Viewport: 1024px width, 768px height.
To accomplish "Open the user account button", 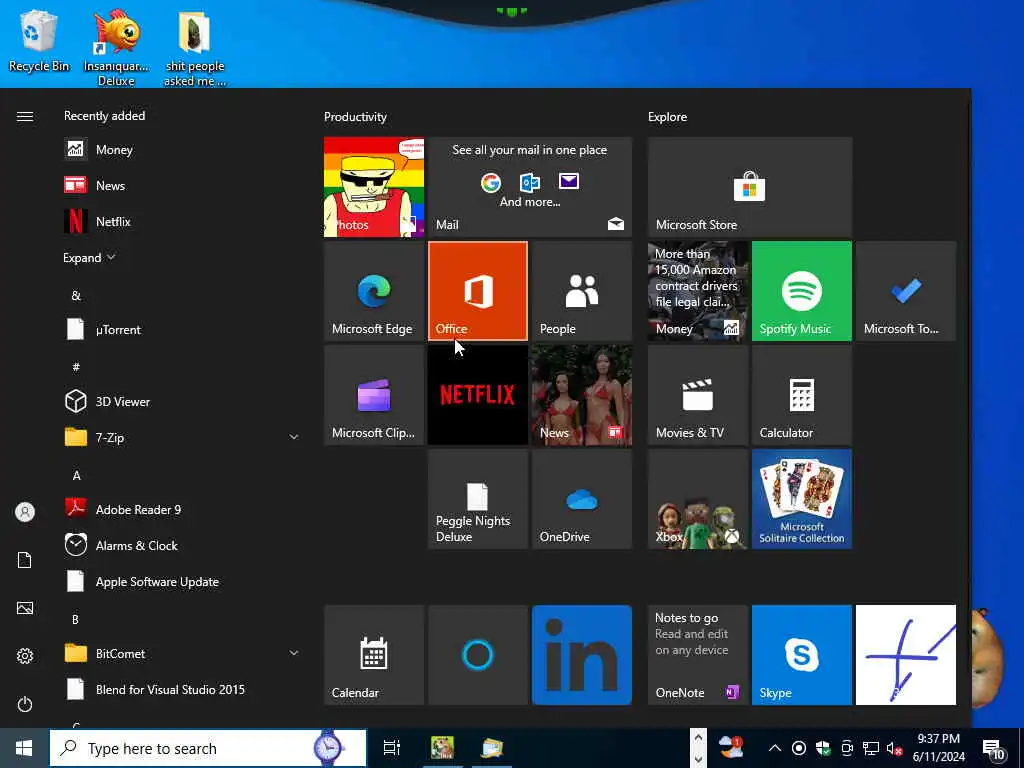I will (x=25, y=512).
